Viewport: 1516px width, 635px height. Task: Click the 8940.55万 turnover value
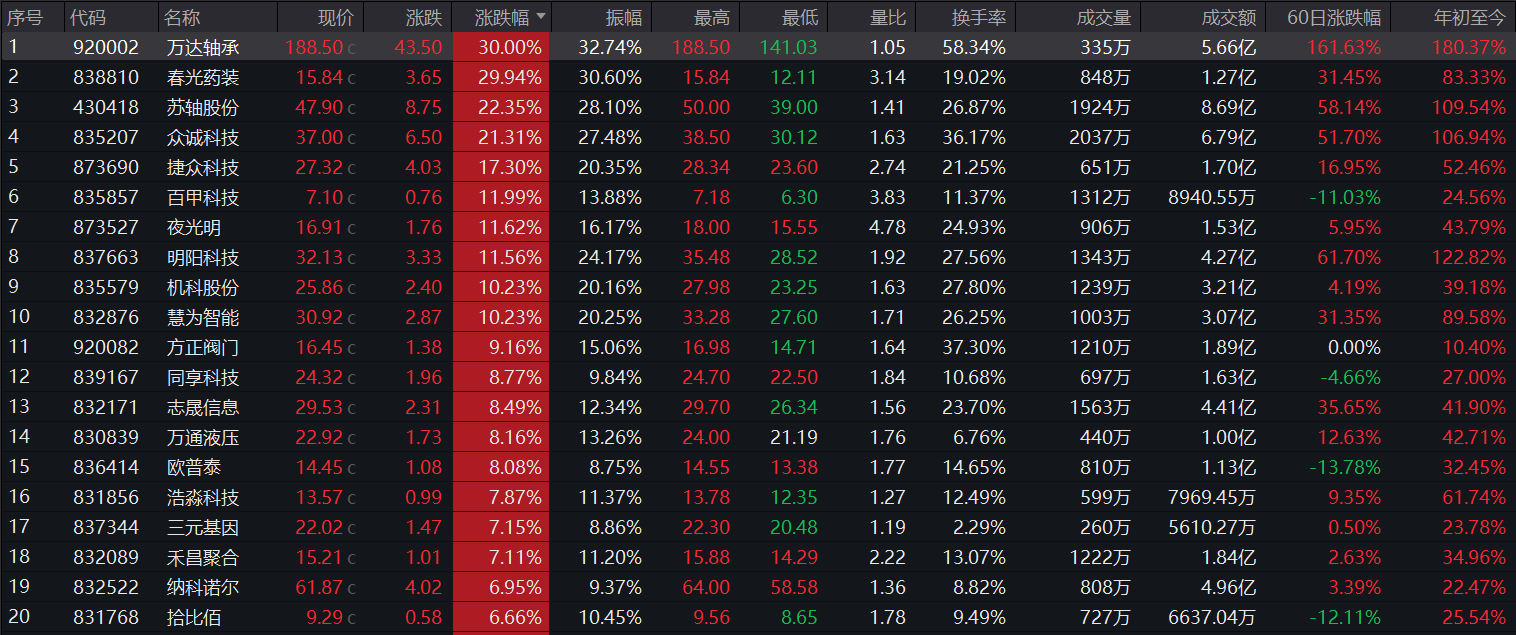tap(1213, 197)
